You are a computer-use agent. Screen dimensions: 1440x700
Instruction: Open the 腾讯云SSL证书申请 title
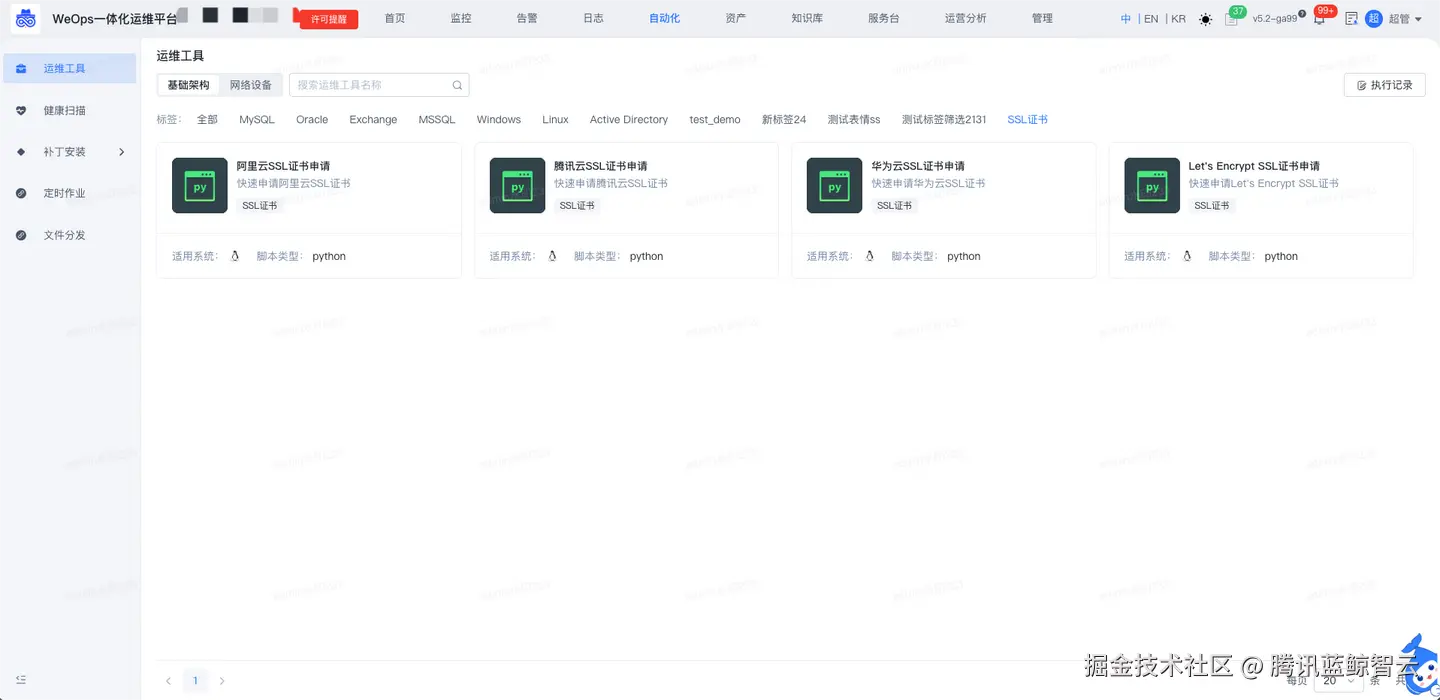601,166
